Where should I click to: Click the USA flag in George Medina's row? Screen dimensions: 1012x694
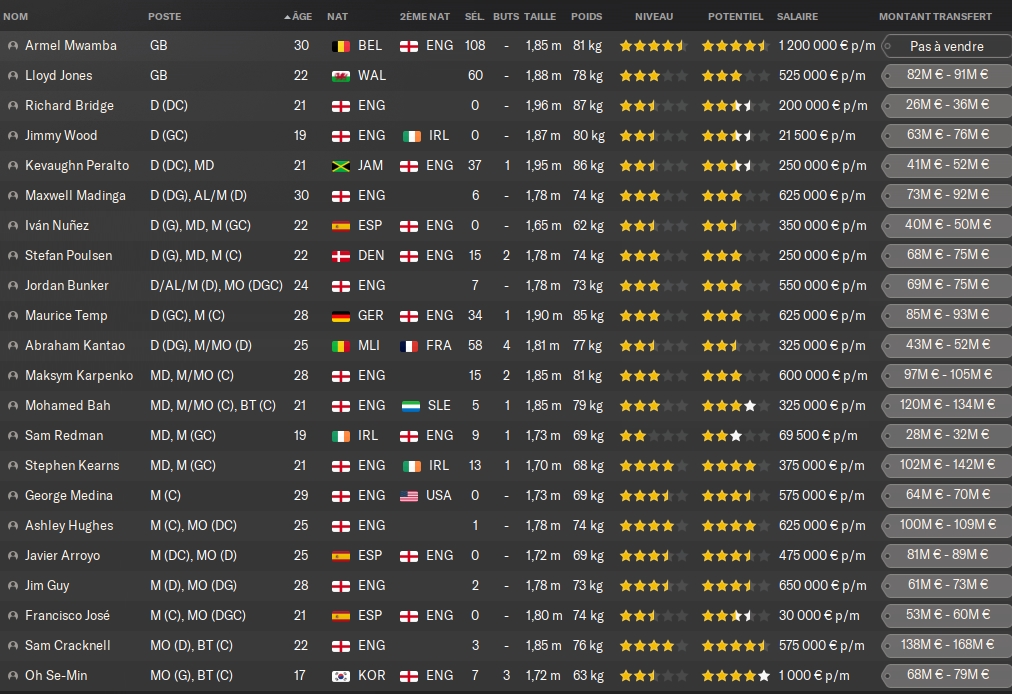[411, 496]
